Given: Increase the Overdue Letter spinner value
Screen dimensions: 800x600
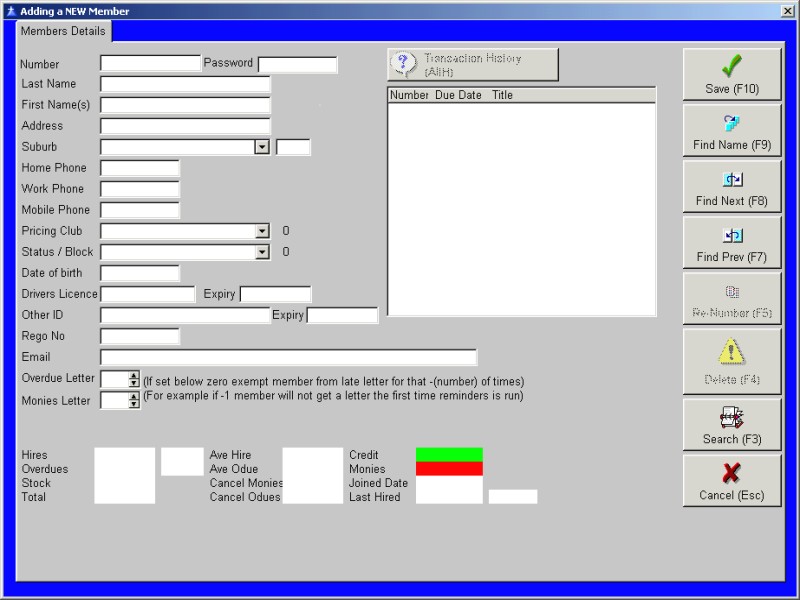Looking at the screenshot, I should [x=134, y=375].
